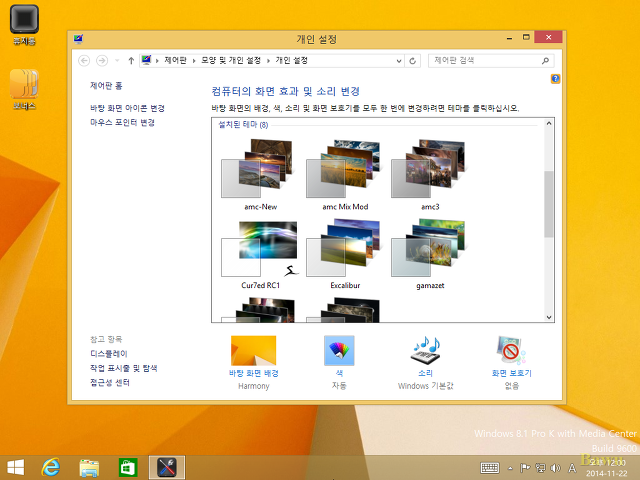Click the IME language A indicator
Screen dimensions: 640x480
572,468
